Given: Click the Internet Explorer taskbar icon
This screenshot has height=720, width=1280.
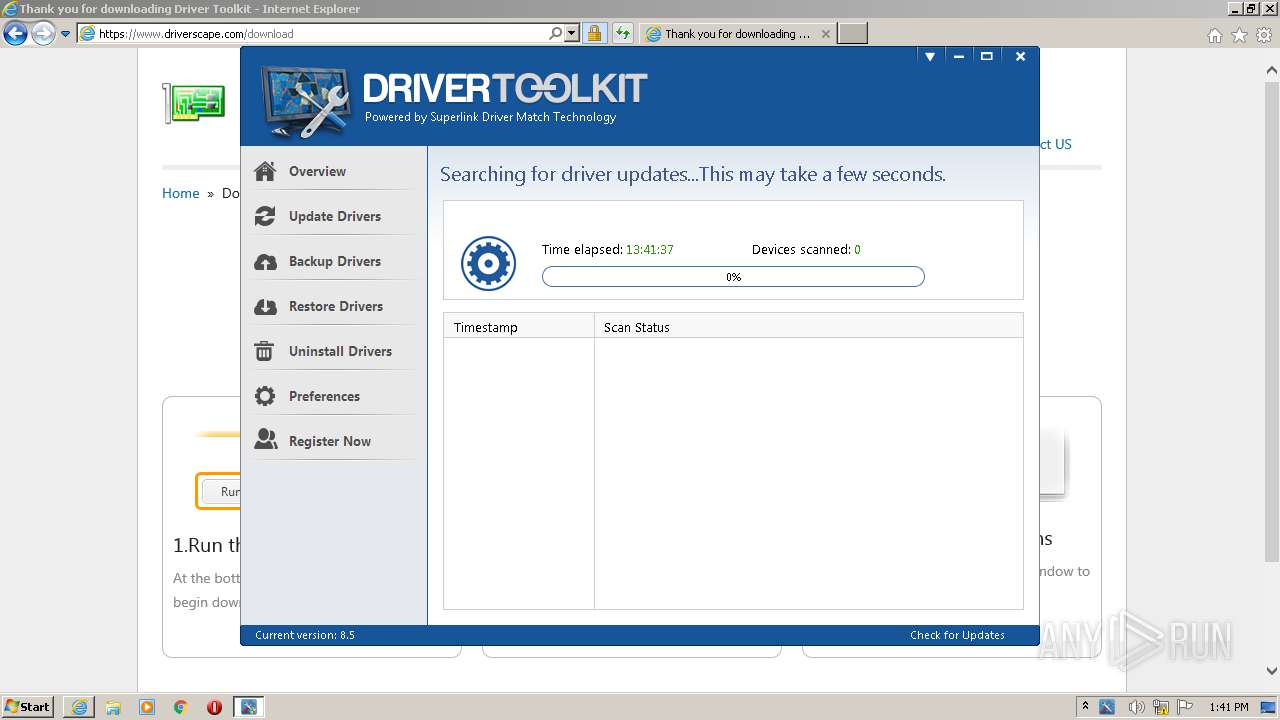Looking at the screenshot, I should point(79,707).
